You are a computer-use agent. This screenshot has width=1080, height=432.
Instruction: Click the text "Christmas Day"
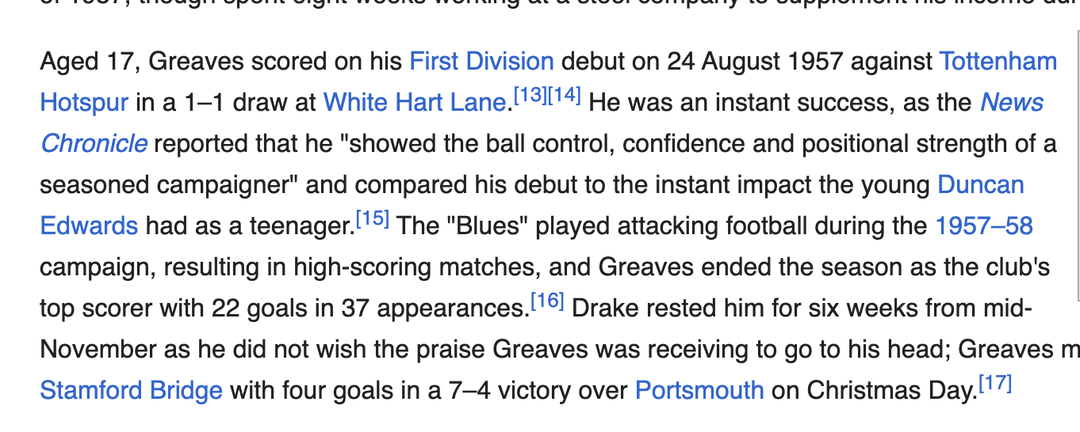click(x=890, y=389)
